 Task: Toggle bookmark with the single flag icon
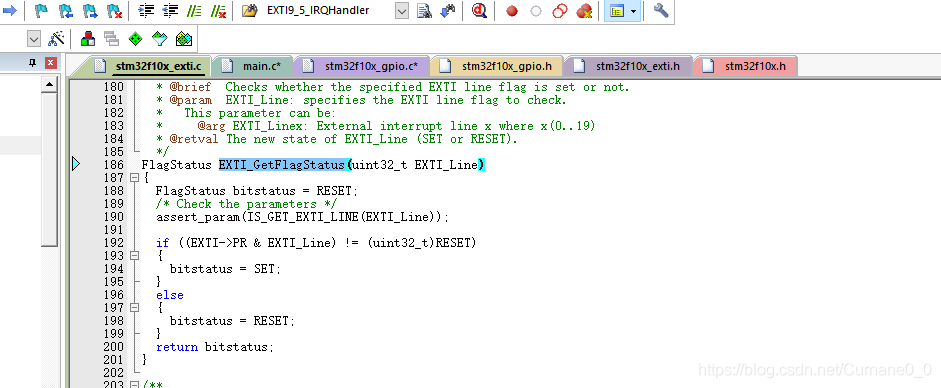(x=41, y=10)
